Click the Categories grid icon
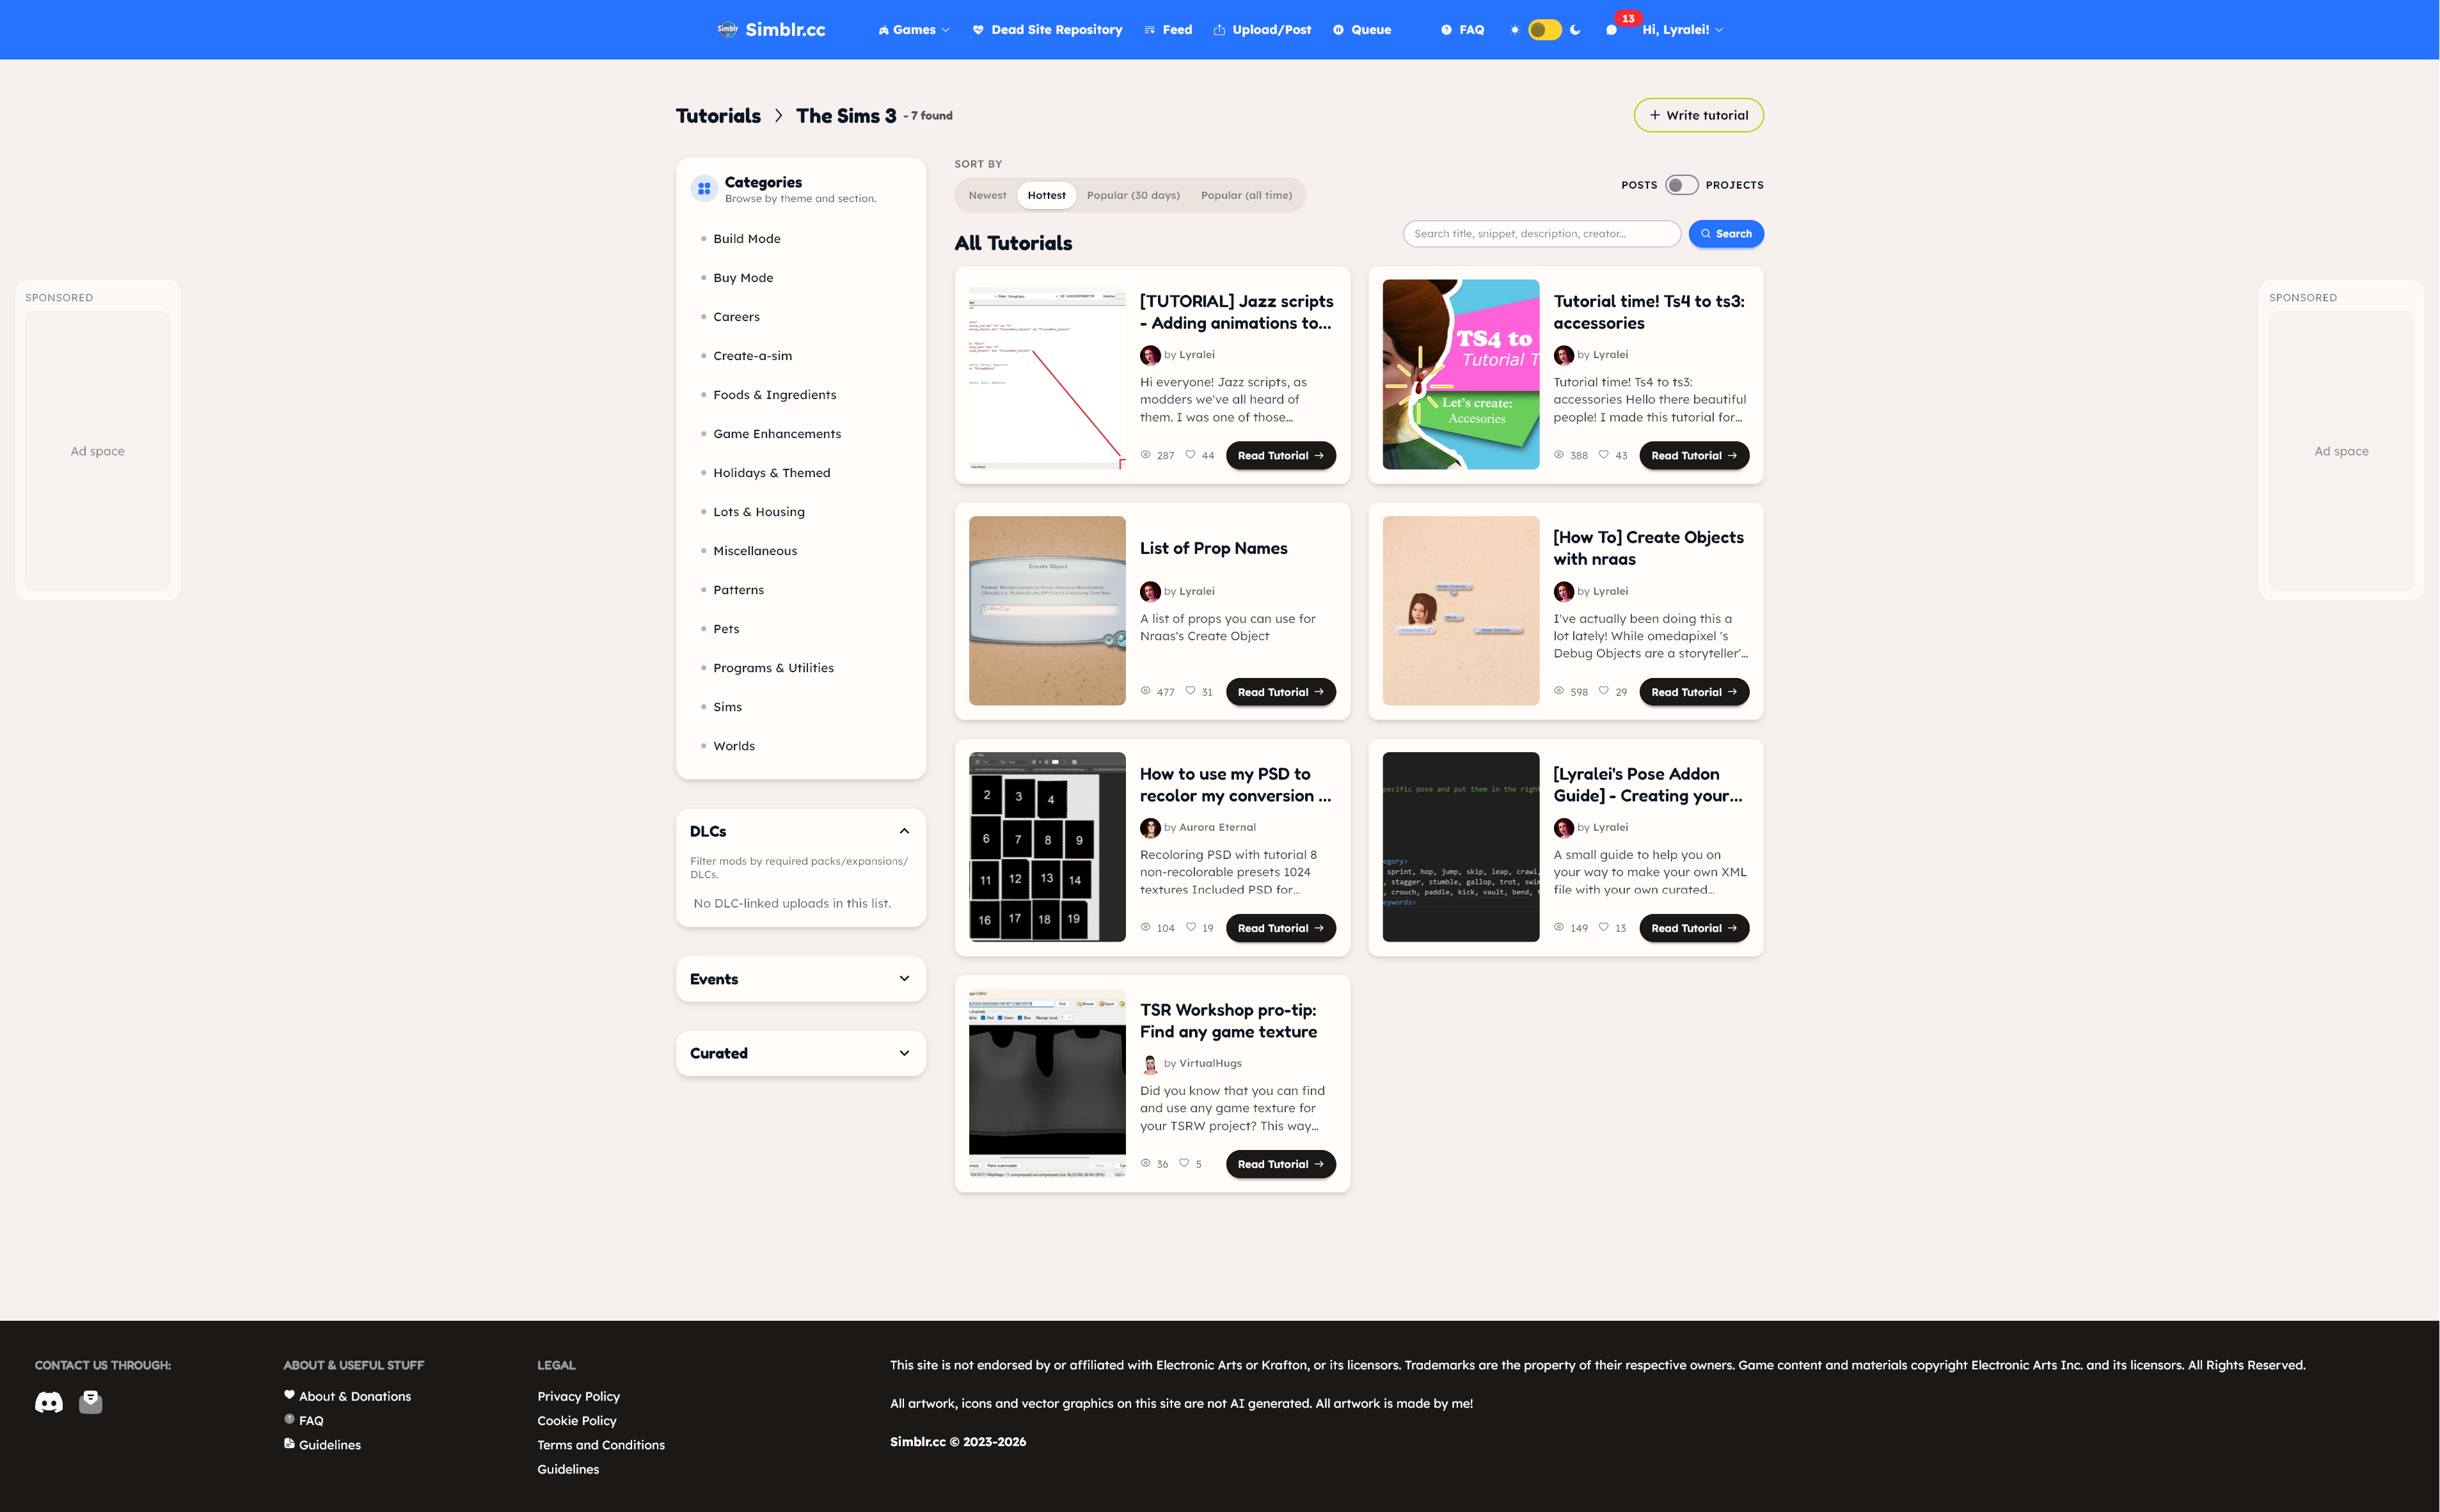 [x=704, y=188]
